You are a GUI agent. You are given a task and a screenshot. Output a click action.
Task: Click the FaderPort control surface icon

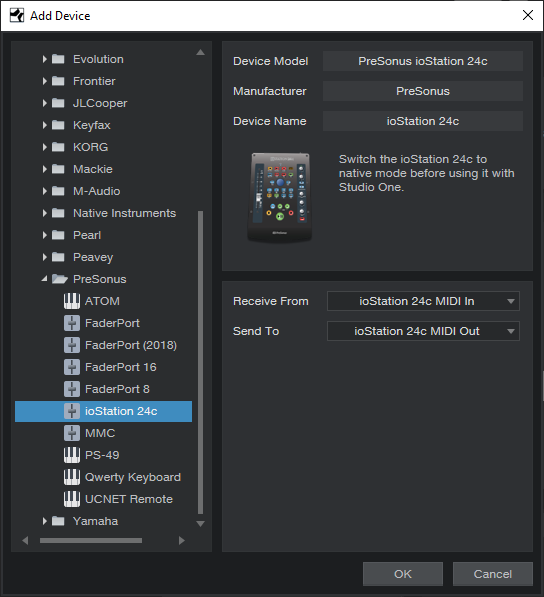point(72,323)
